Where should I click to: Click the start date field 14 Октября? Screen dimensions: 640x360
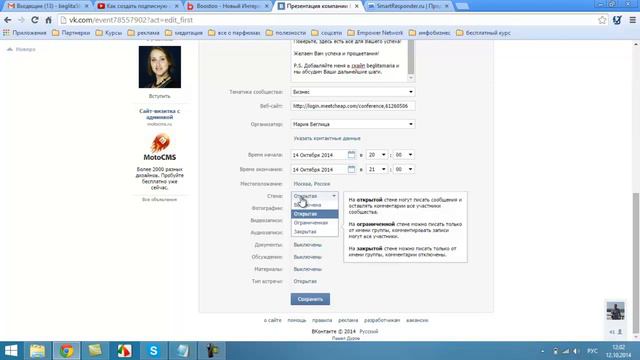(x=318, y=155)
